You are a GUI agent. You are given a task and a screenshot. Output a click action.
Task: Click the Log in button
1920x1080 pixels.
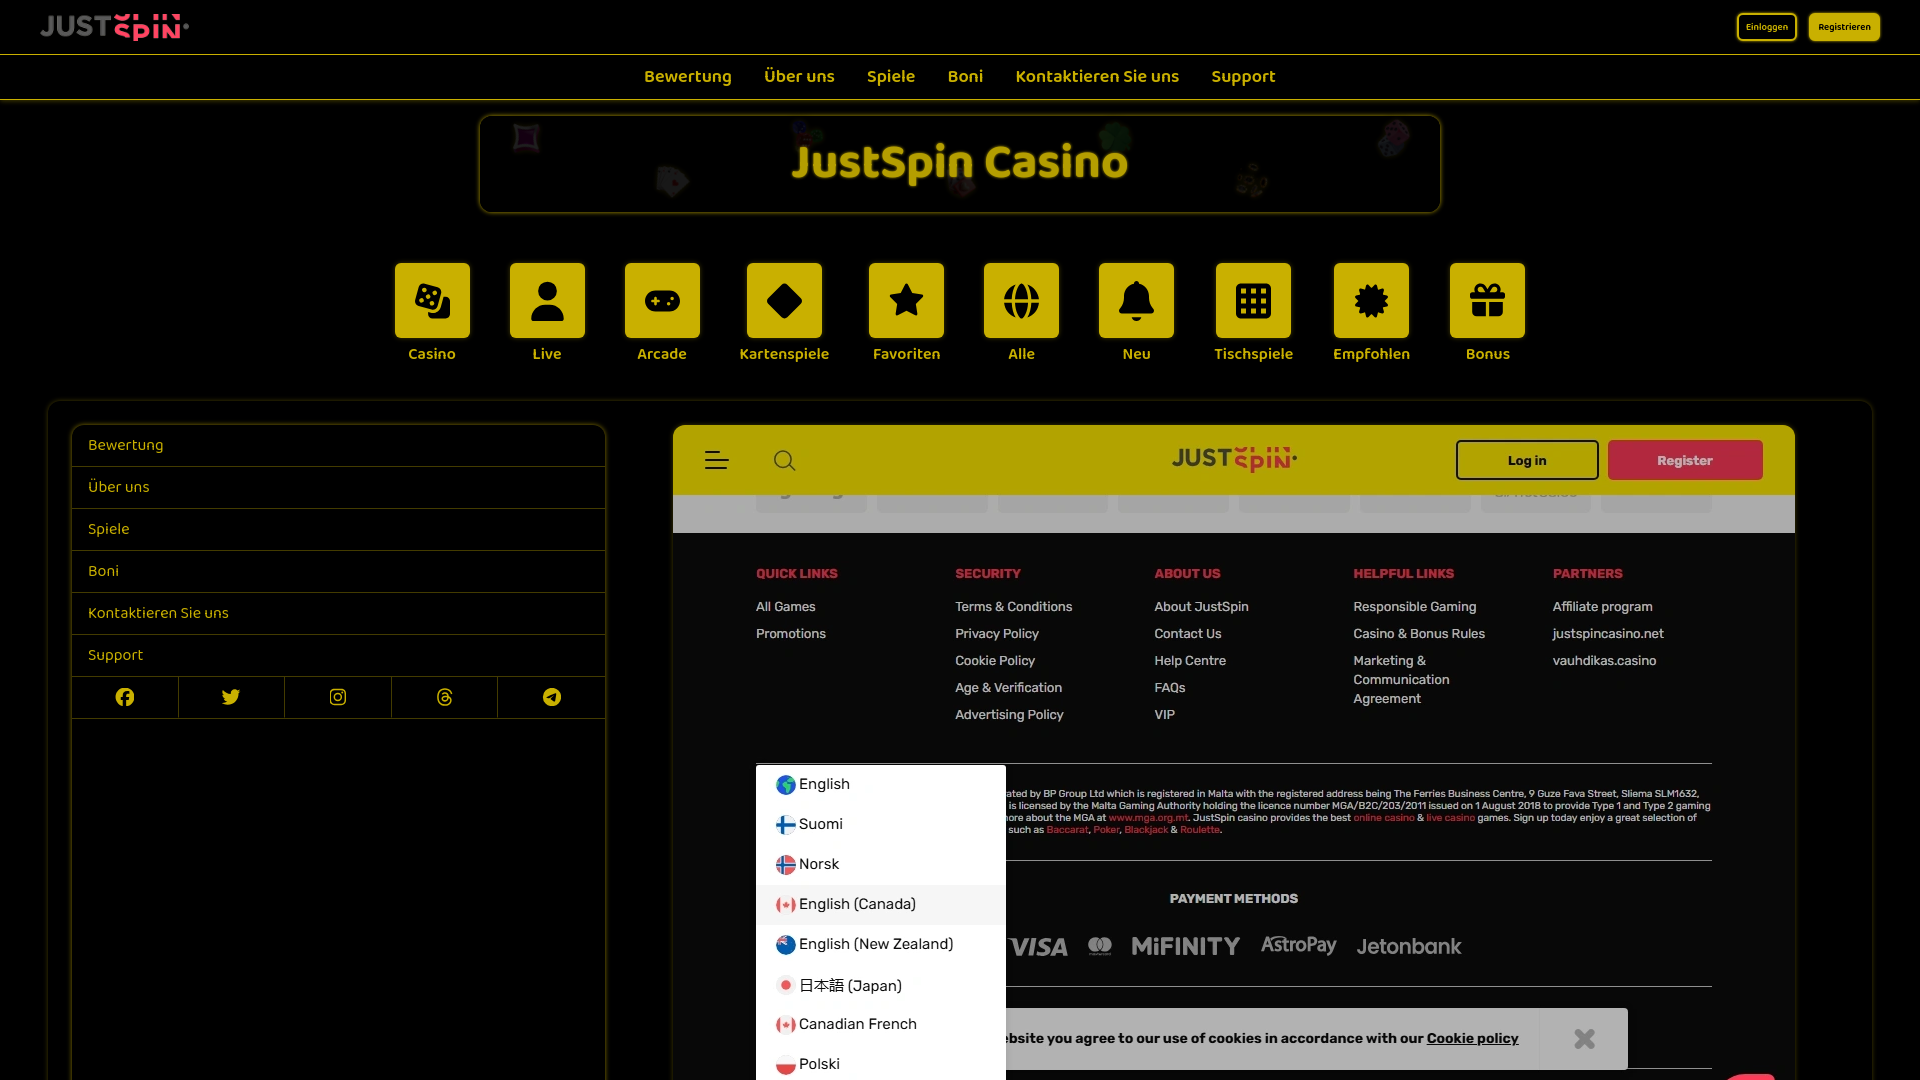pos(1527,460)
